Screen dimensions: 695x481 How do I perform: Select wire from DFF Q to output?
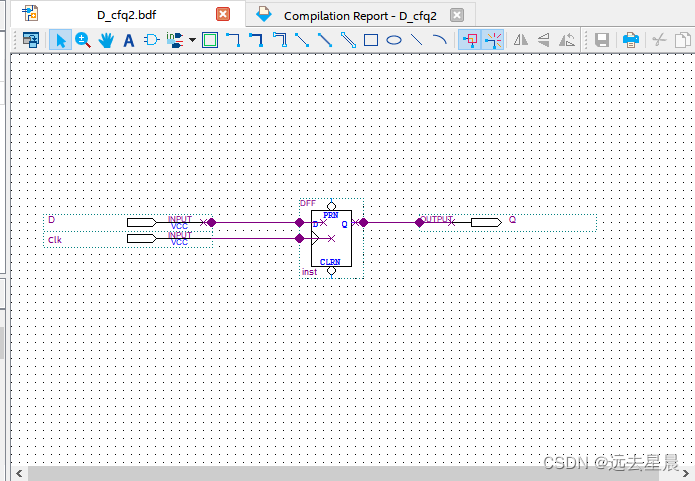[x=391, y=223]
